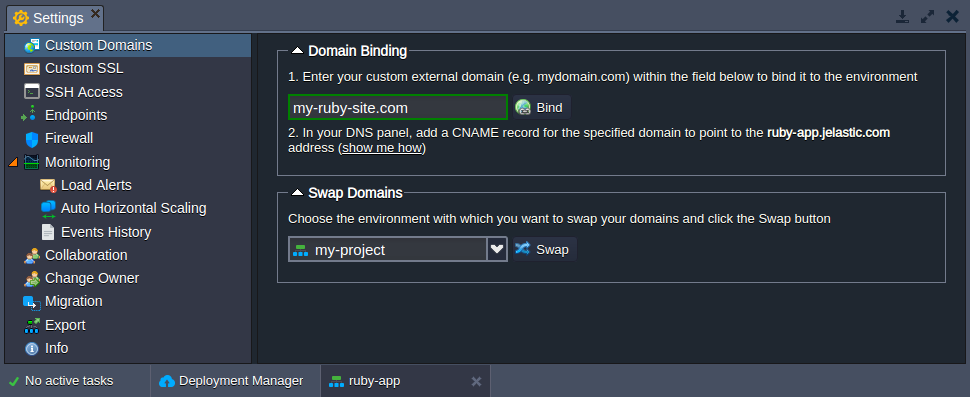This screenshot has height=397, width=970.
Task: Open Load Alerts under Monitoring
Action: point(128,185)
